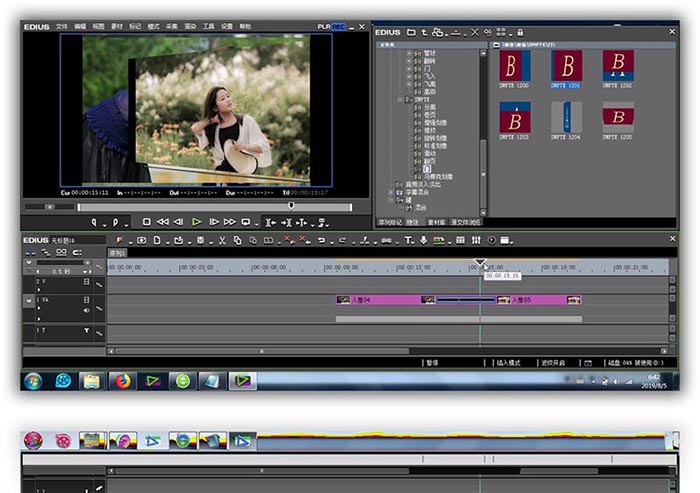
Task: Click the rewind button
Action: coord(162,221)
